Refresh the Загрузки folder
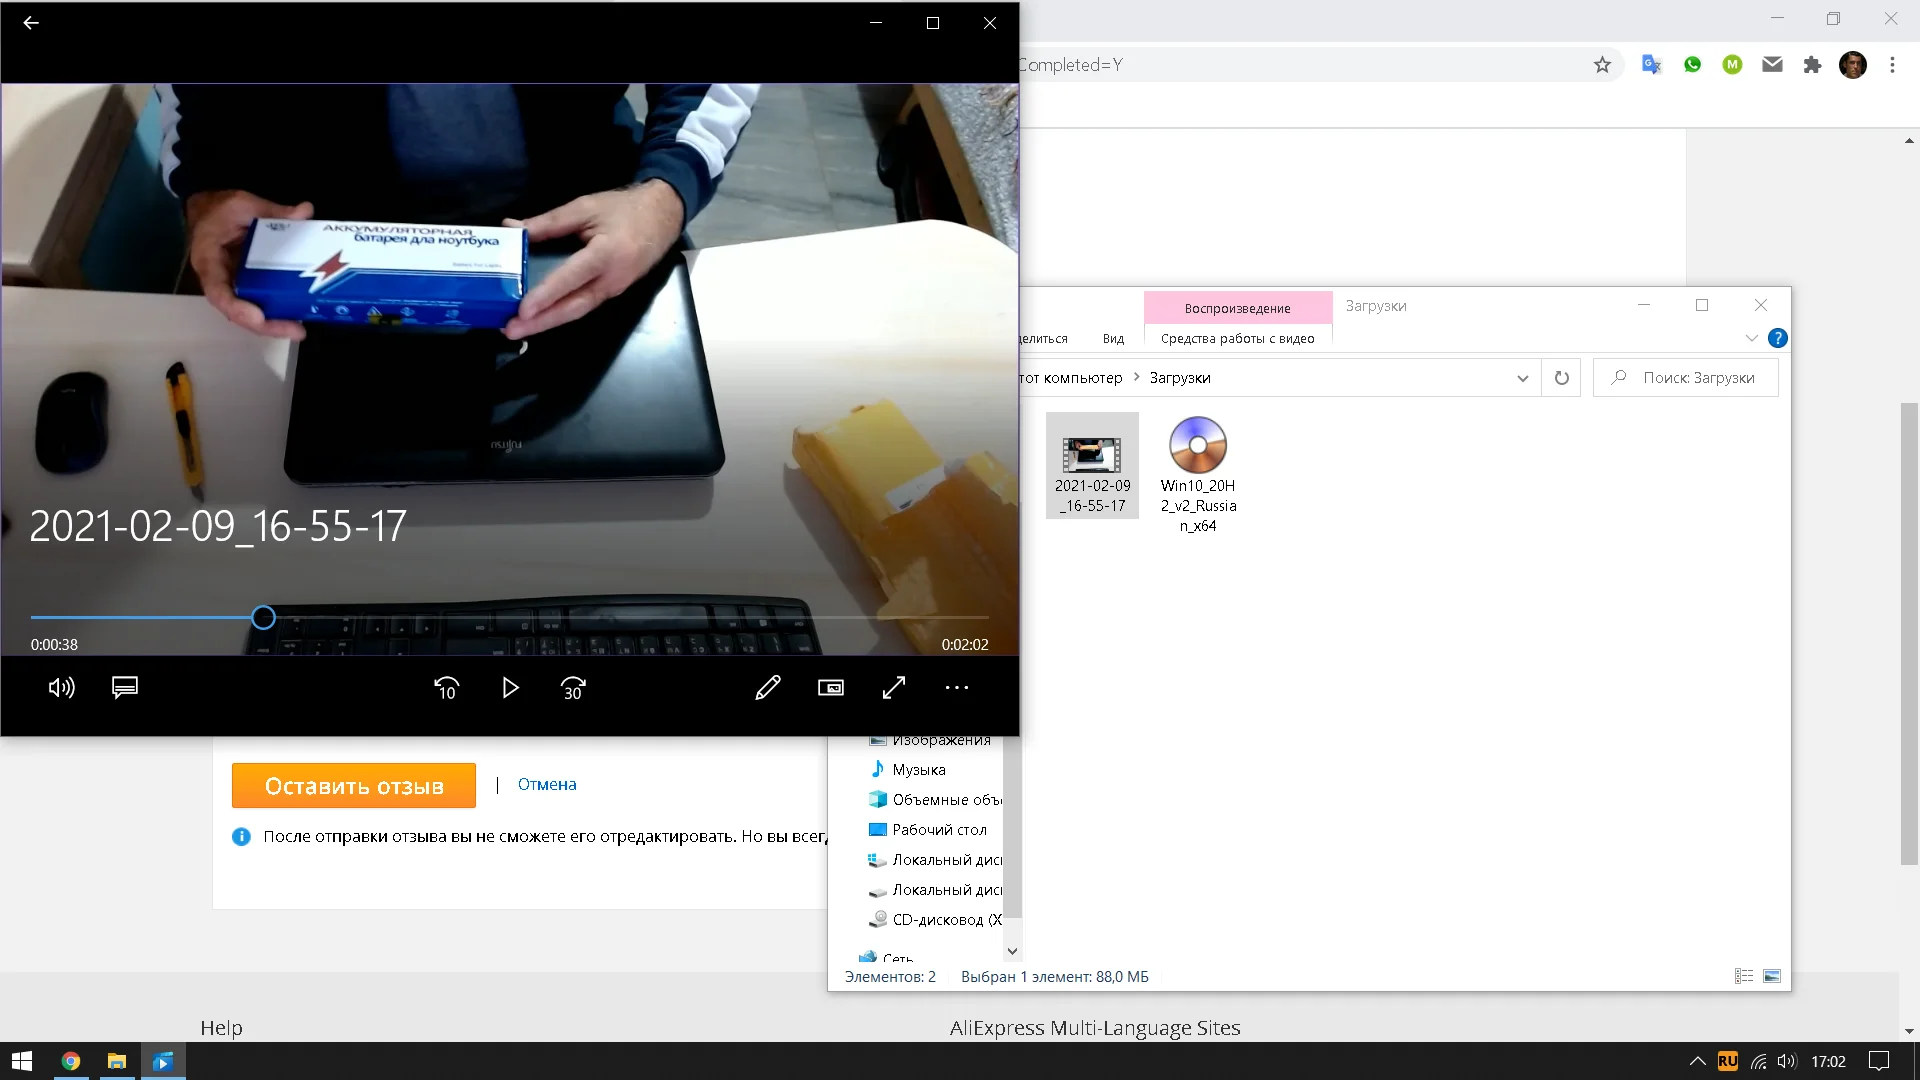Image resolution: width=1920 pixels, height=1080 pixels. pos(1561,378)
